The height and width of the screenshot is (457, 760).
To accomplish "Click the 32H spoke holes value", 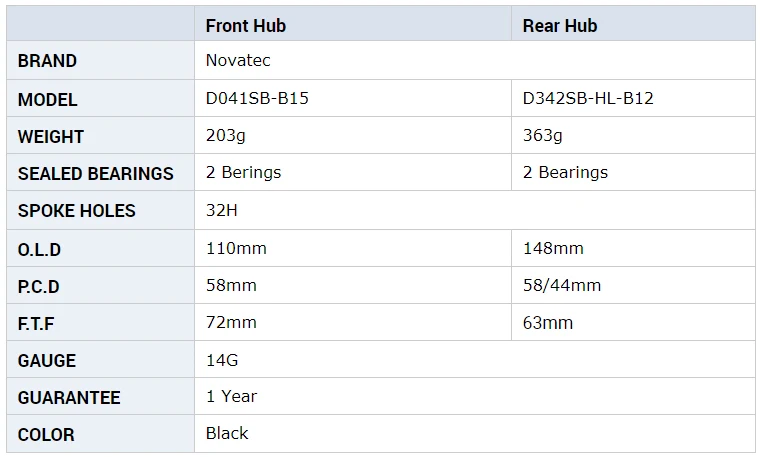I will (x=222, y=210).
